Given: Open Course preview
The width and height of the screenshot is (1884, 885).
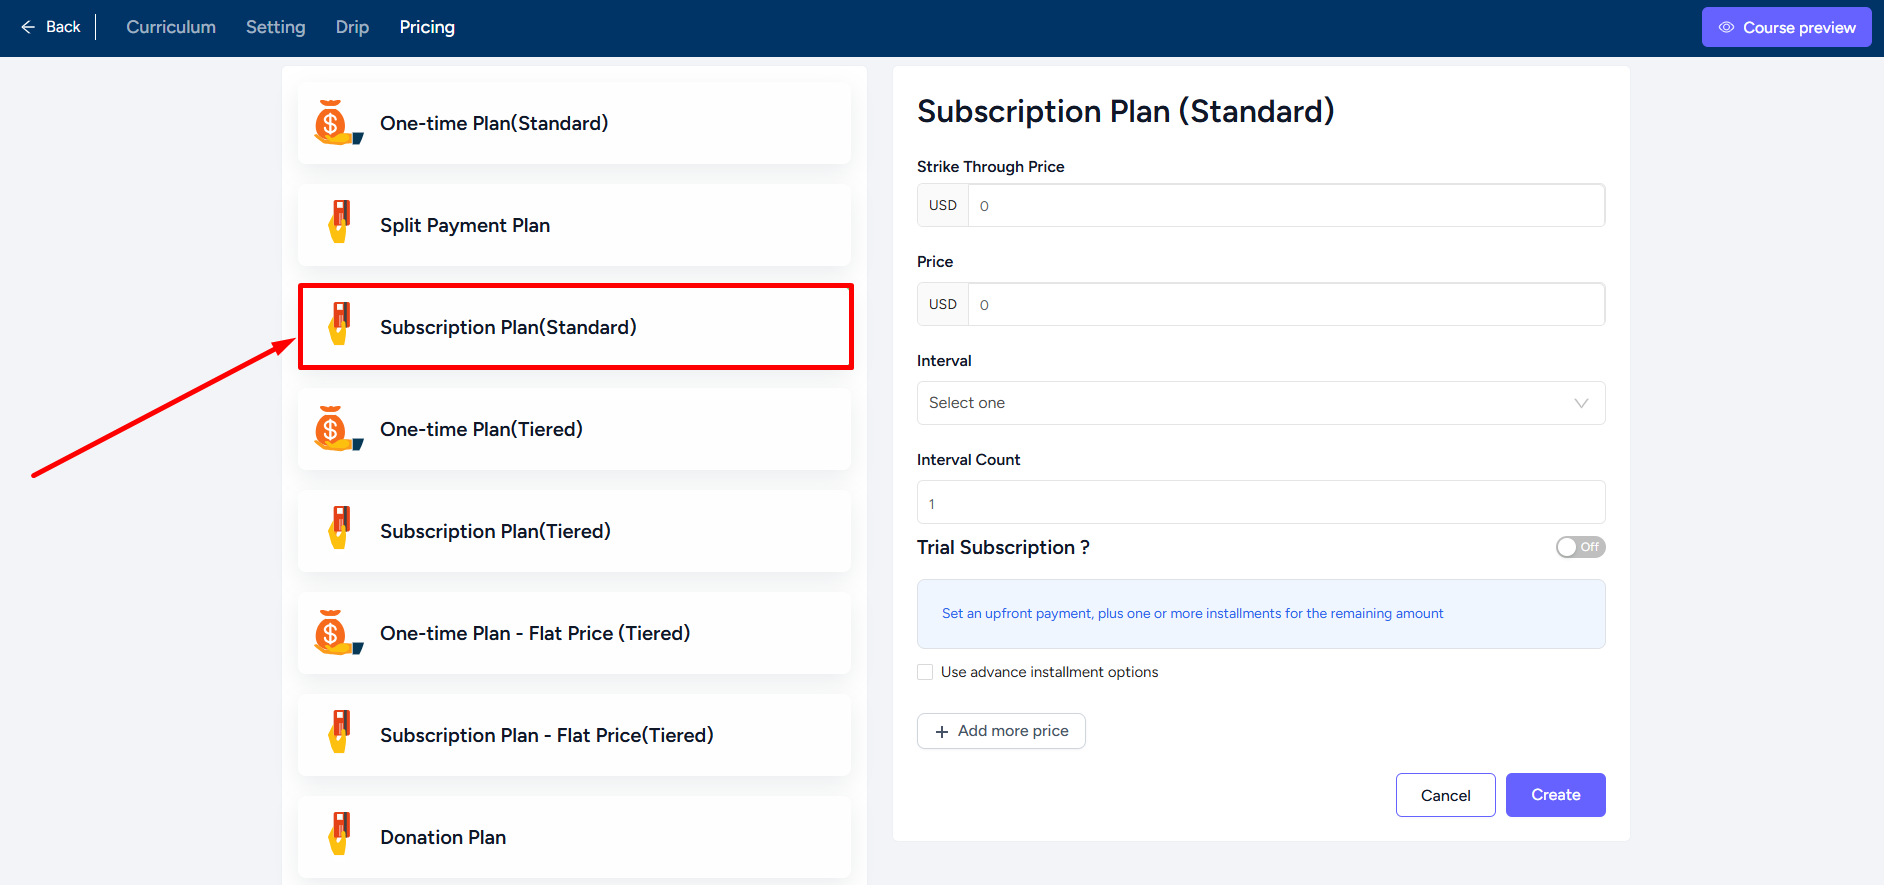Looking at the screenshot, I should (x=1786, y=27).
